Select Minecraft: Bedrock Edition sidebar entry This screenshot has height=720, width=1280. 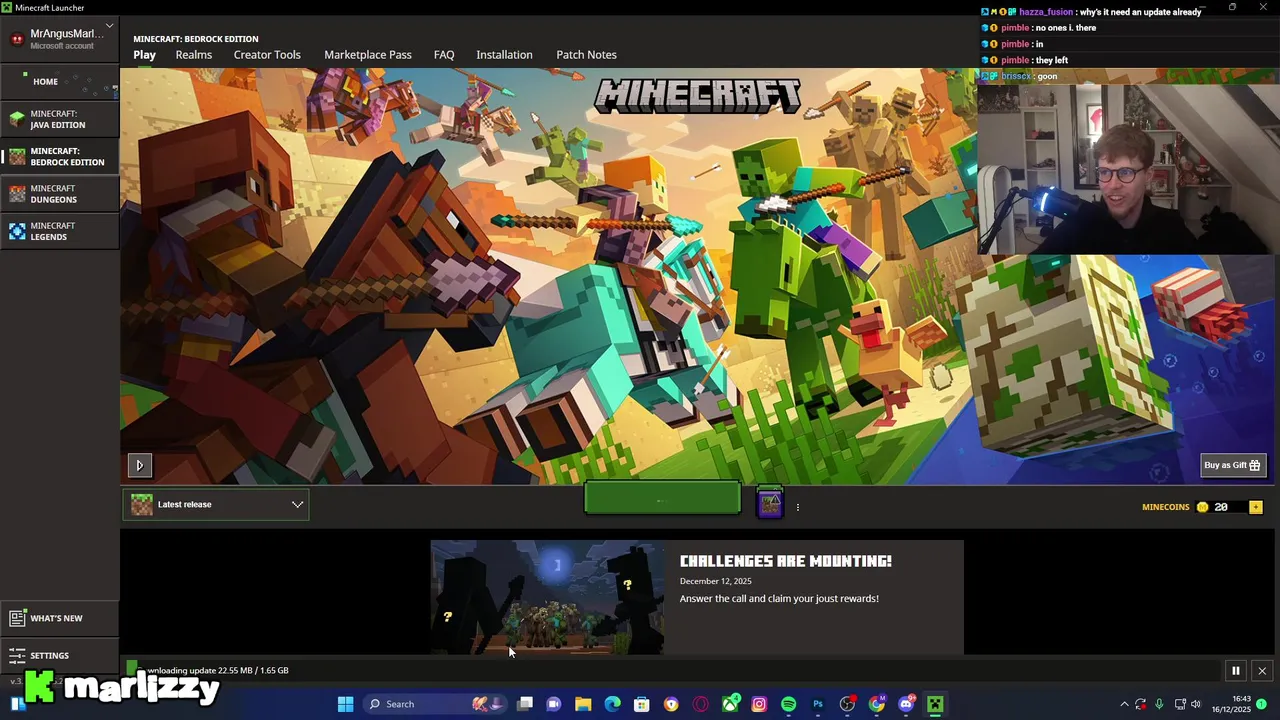(59, 156)
